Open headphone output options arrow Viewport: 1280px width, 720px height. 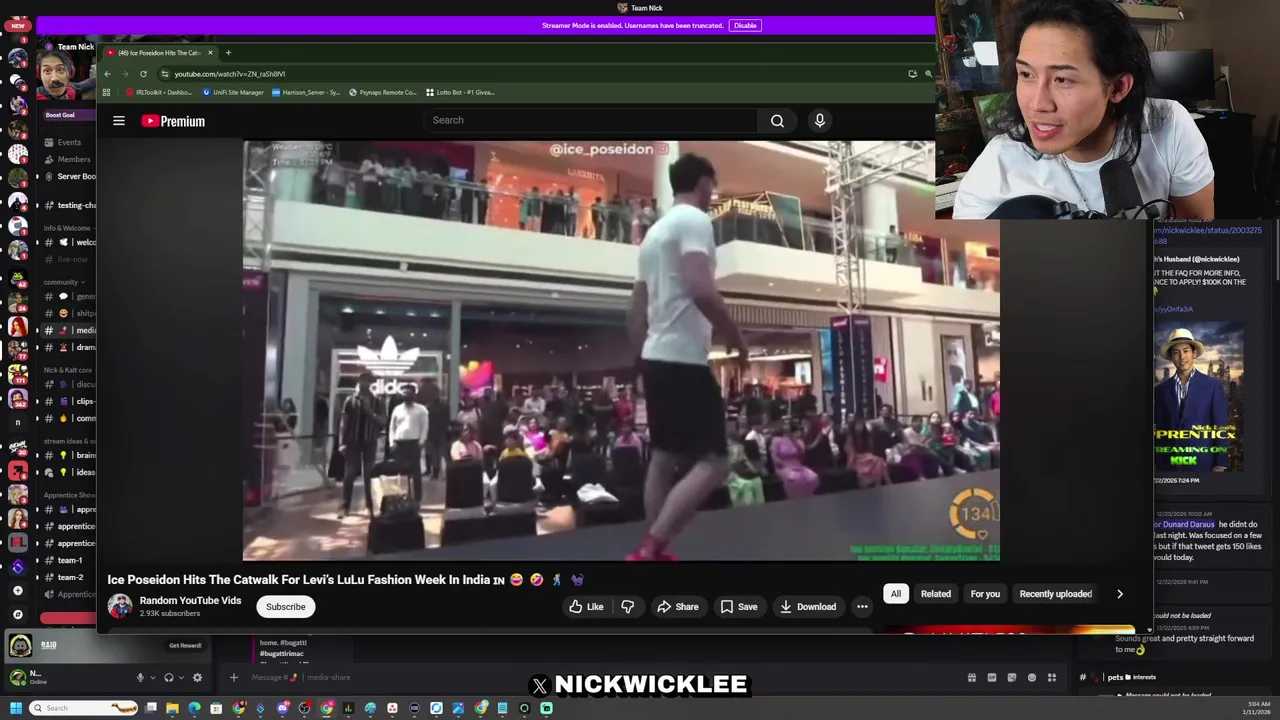pos(181,677)
